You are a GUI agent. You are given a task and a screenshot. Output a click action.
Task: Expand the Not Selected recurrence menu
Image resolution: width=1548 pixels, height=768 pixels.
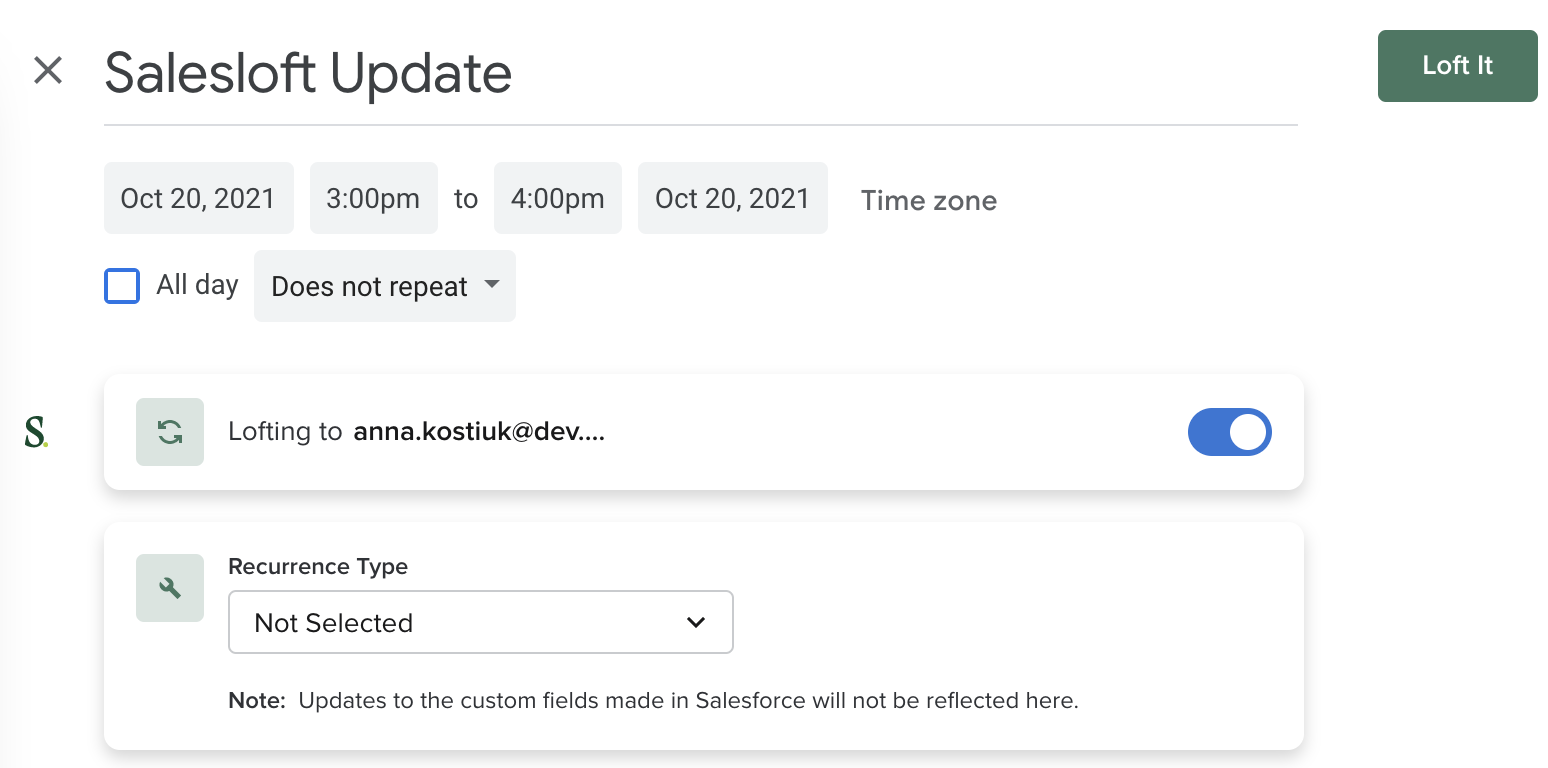pyautogui.click(x=480, y=621)
